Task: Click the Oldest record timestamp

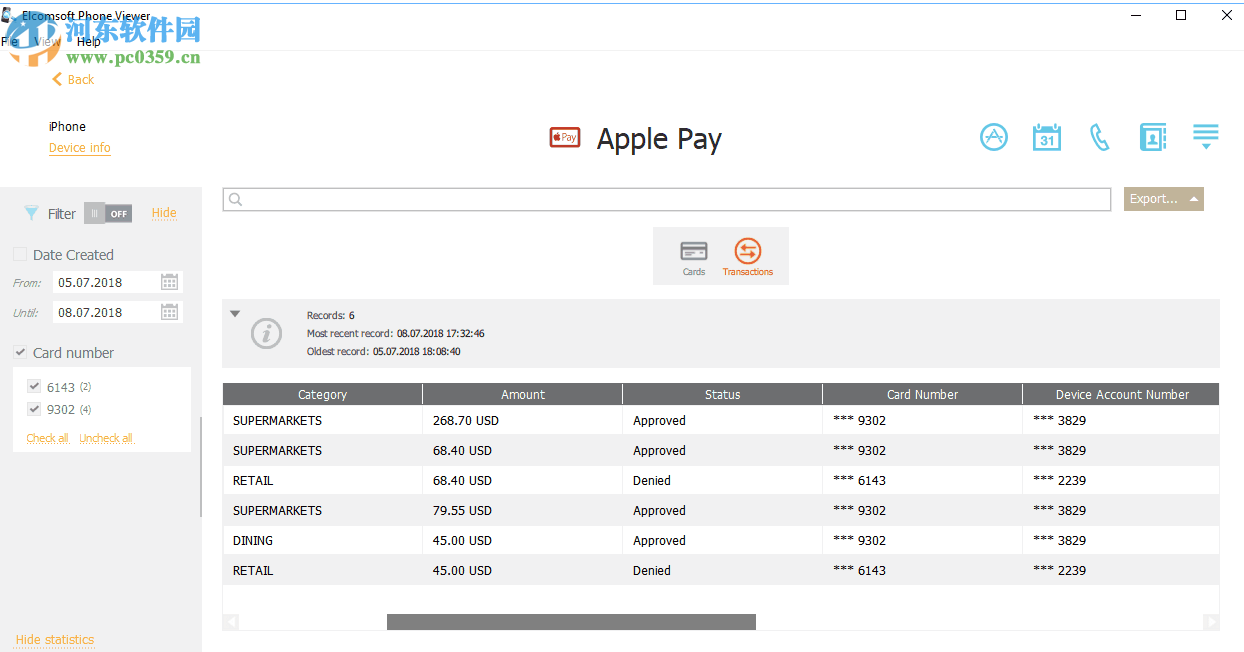Action: (416, 351)
